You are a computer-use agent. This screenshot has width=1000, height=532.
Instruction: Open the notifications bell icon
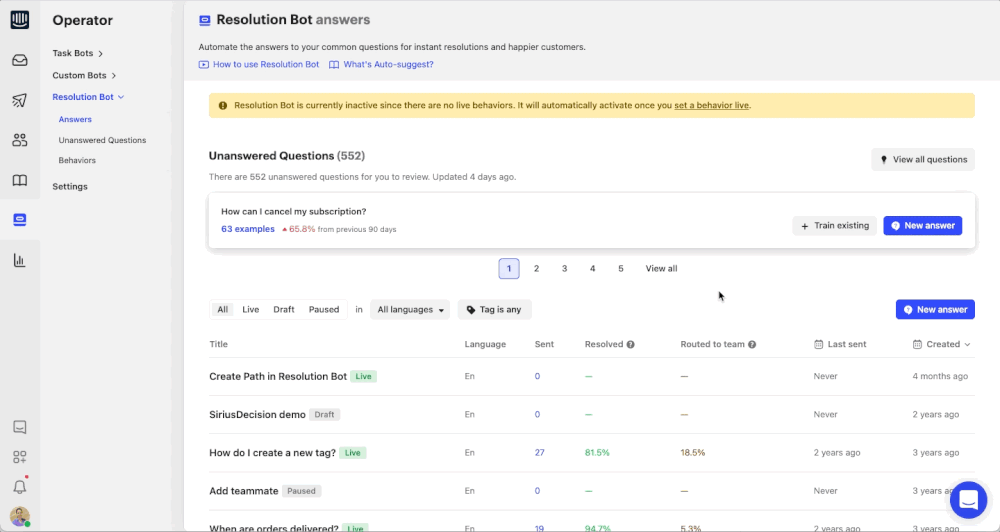coord(19,487)
